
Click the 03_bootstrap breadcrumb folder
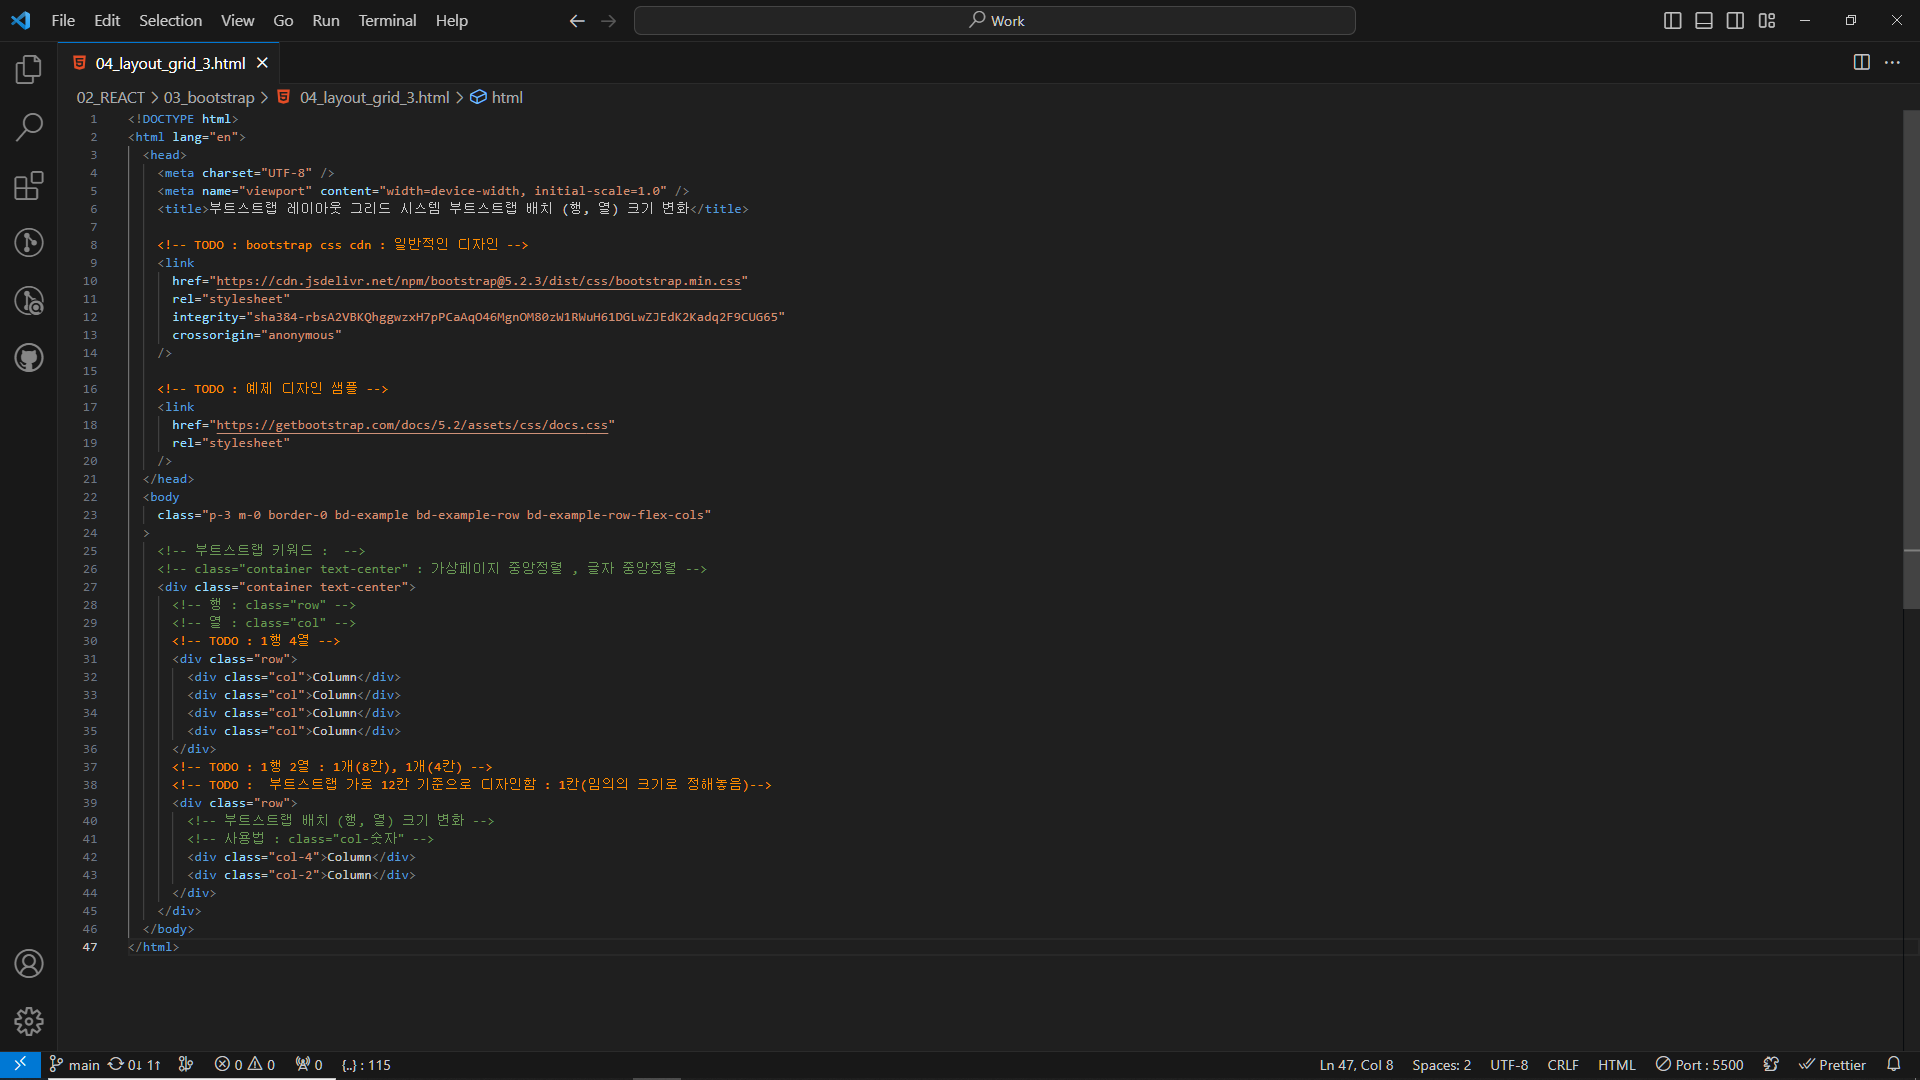[209, 98]
